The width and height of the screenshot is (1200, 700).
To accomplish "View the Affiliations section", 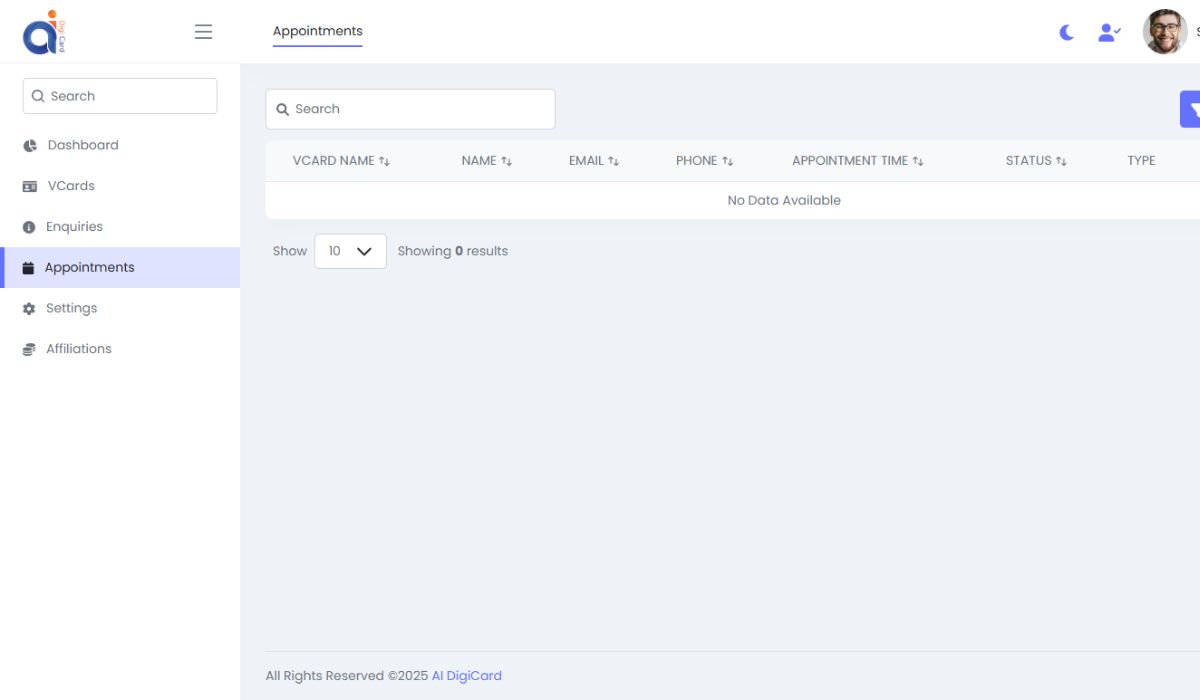I will (x=78, y=348).
